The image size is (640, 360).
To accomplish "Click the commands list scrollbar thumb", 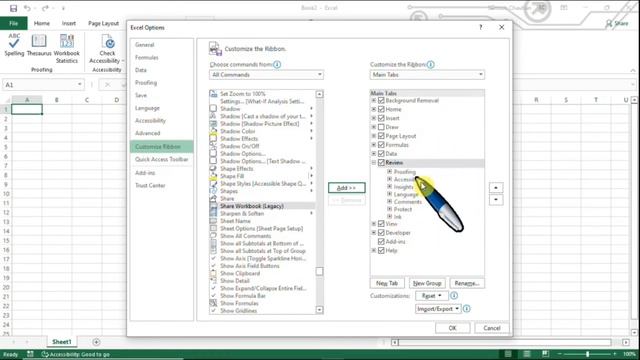I will tap(320, 271).
